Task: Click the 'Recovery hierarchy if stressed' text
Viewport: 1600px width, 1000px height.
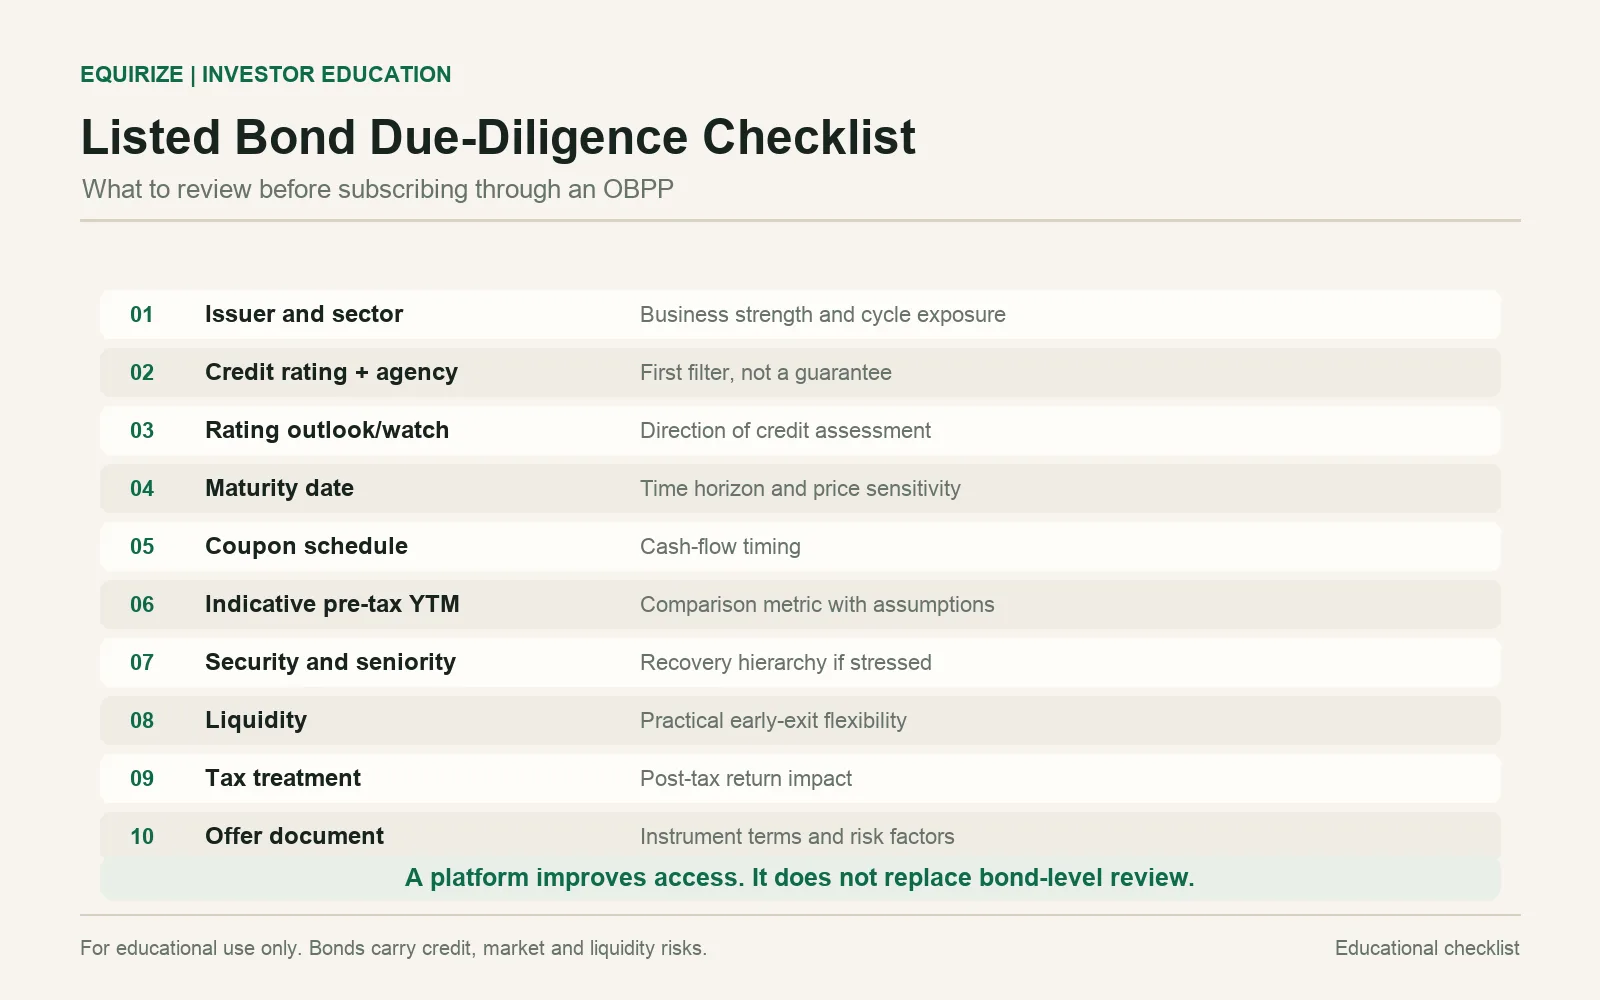Action: (786, 662)
